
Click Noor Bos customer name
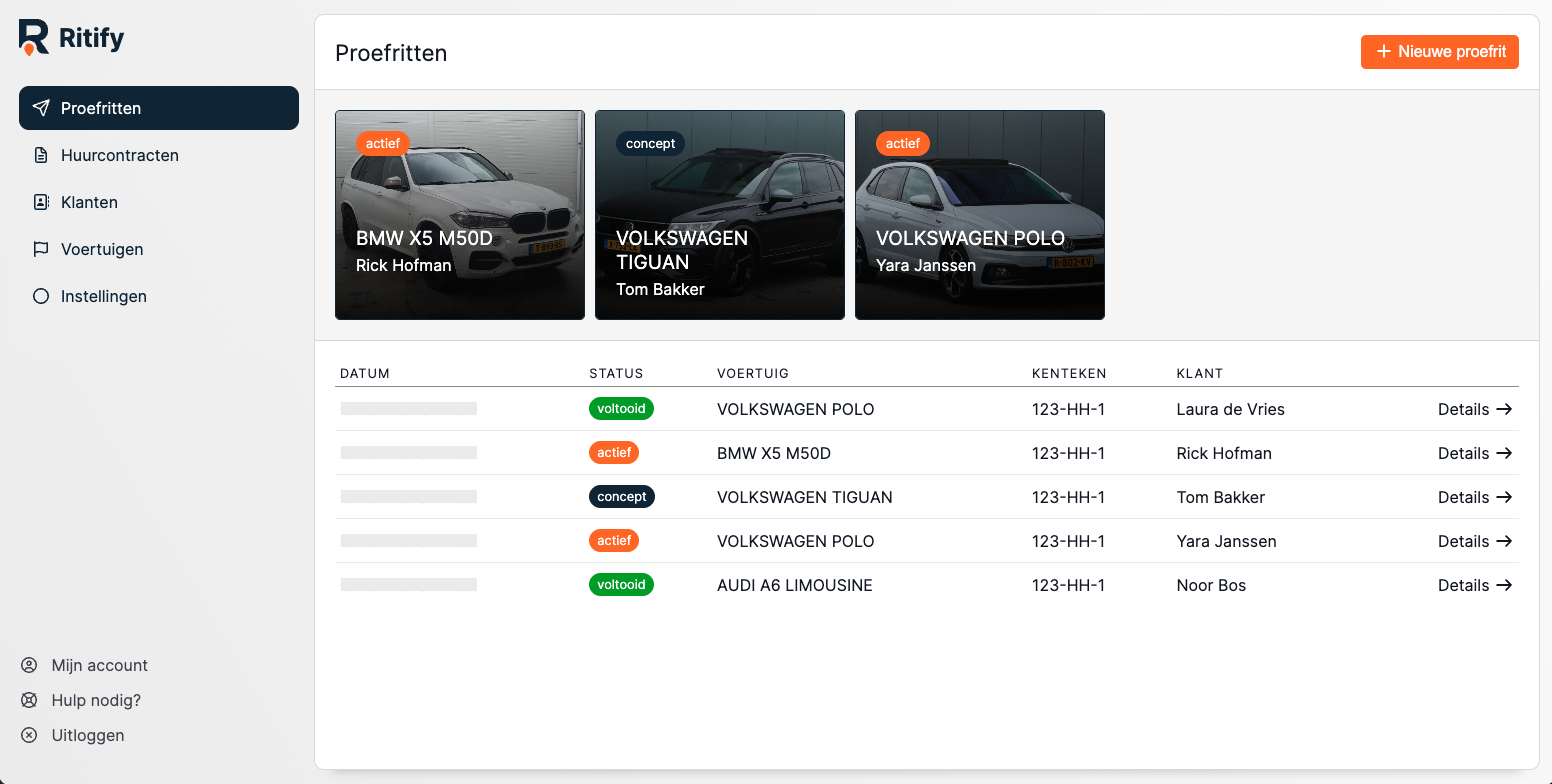[x=1211, y=585]
